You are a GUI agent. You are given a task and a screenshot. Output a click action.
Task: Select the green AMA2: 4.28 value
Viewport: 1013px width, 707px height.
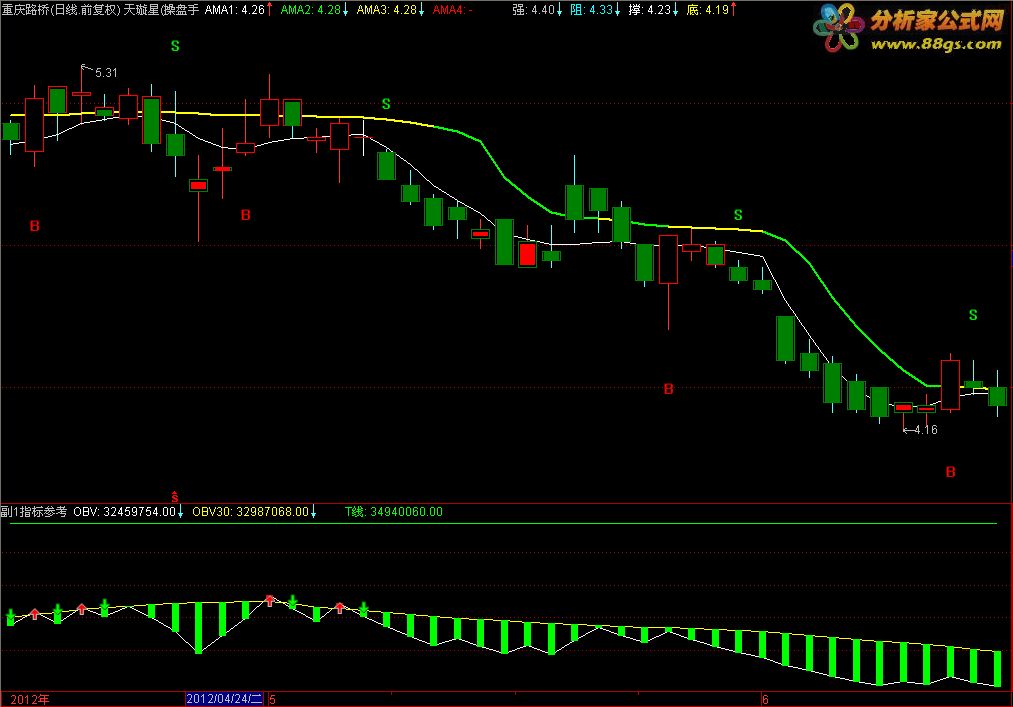click(311, 10)
